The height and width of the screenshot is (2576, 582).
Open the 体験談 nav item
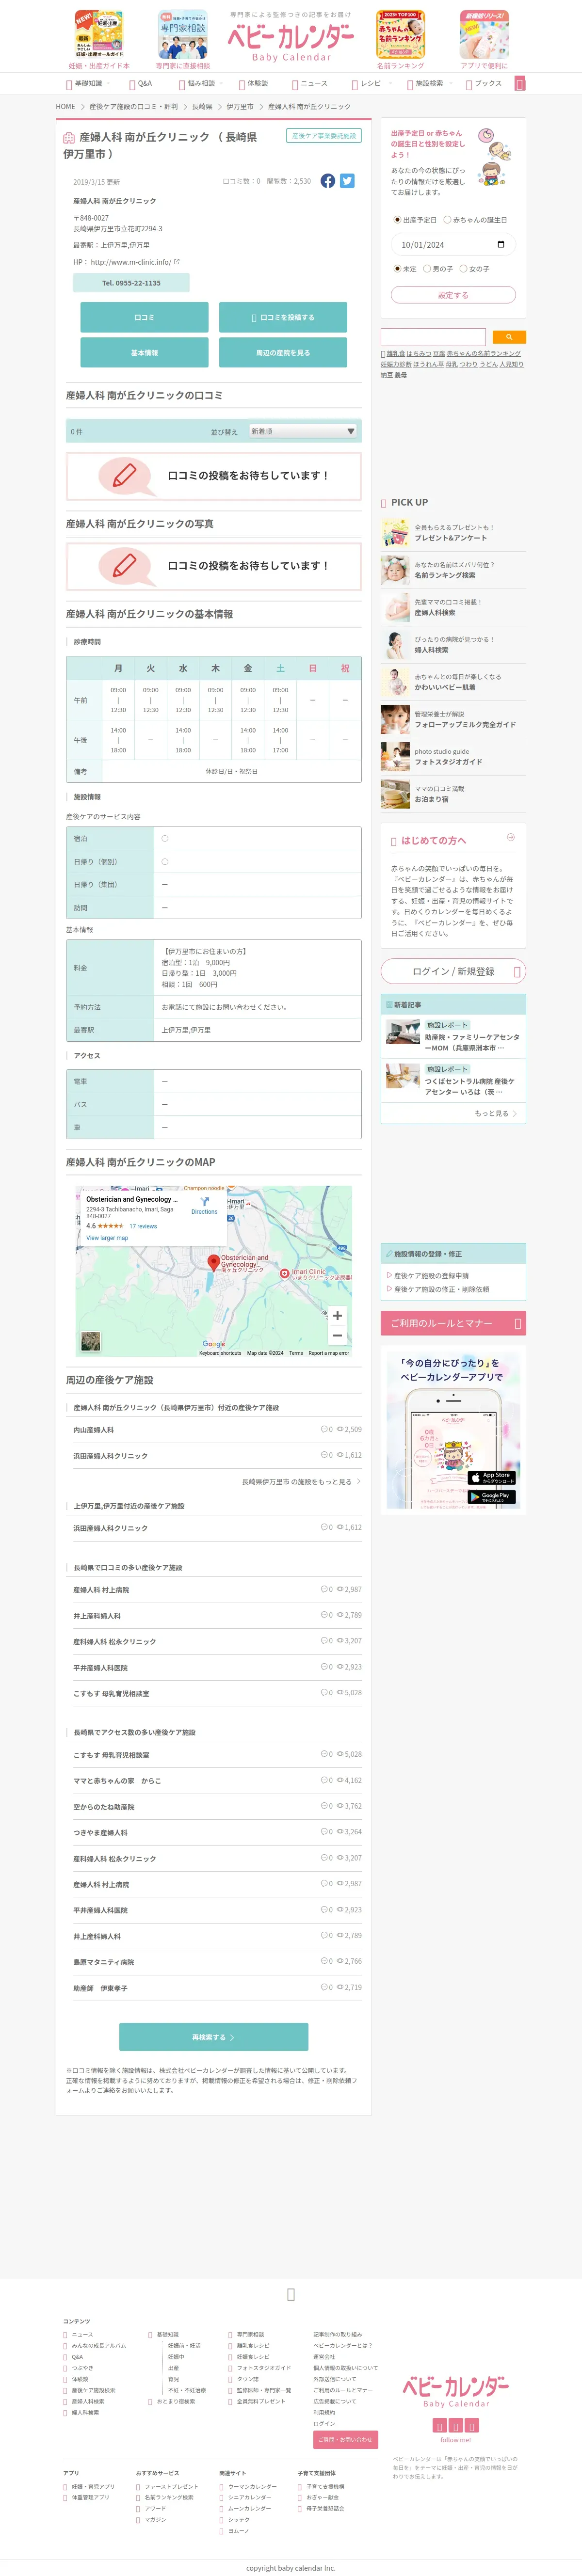click(x=253, y=83)
